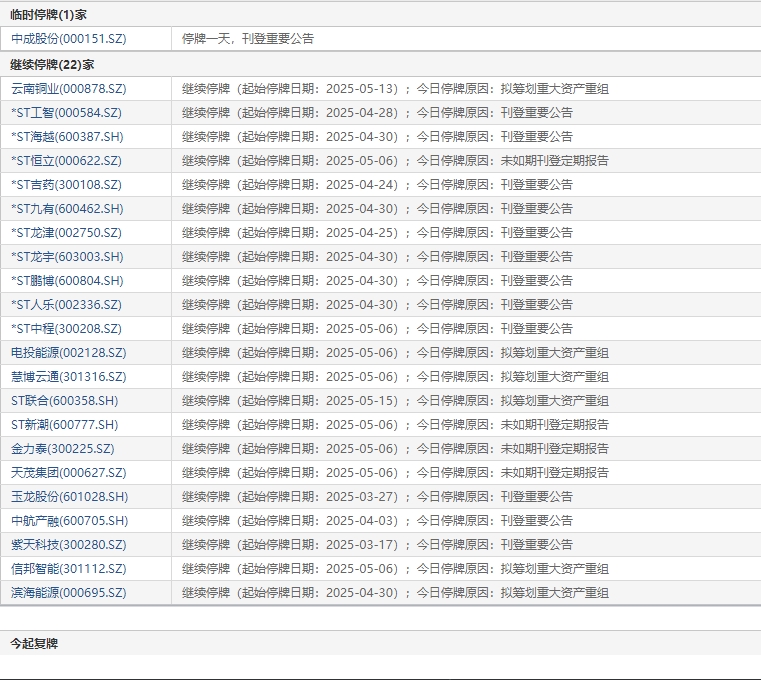This screenshot has height=680, width=761.
Task: Open the *ST龙津(002750.SZ) link
Action: [x=66, y=233]
